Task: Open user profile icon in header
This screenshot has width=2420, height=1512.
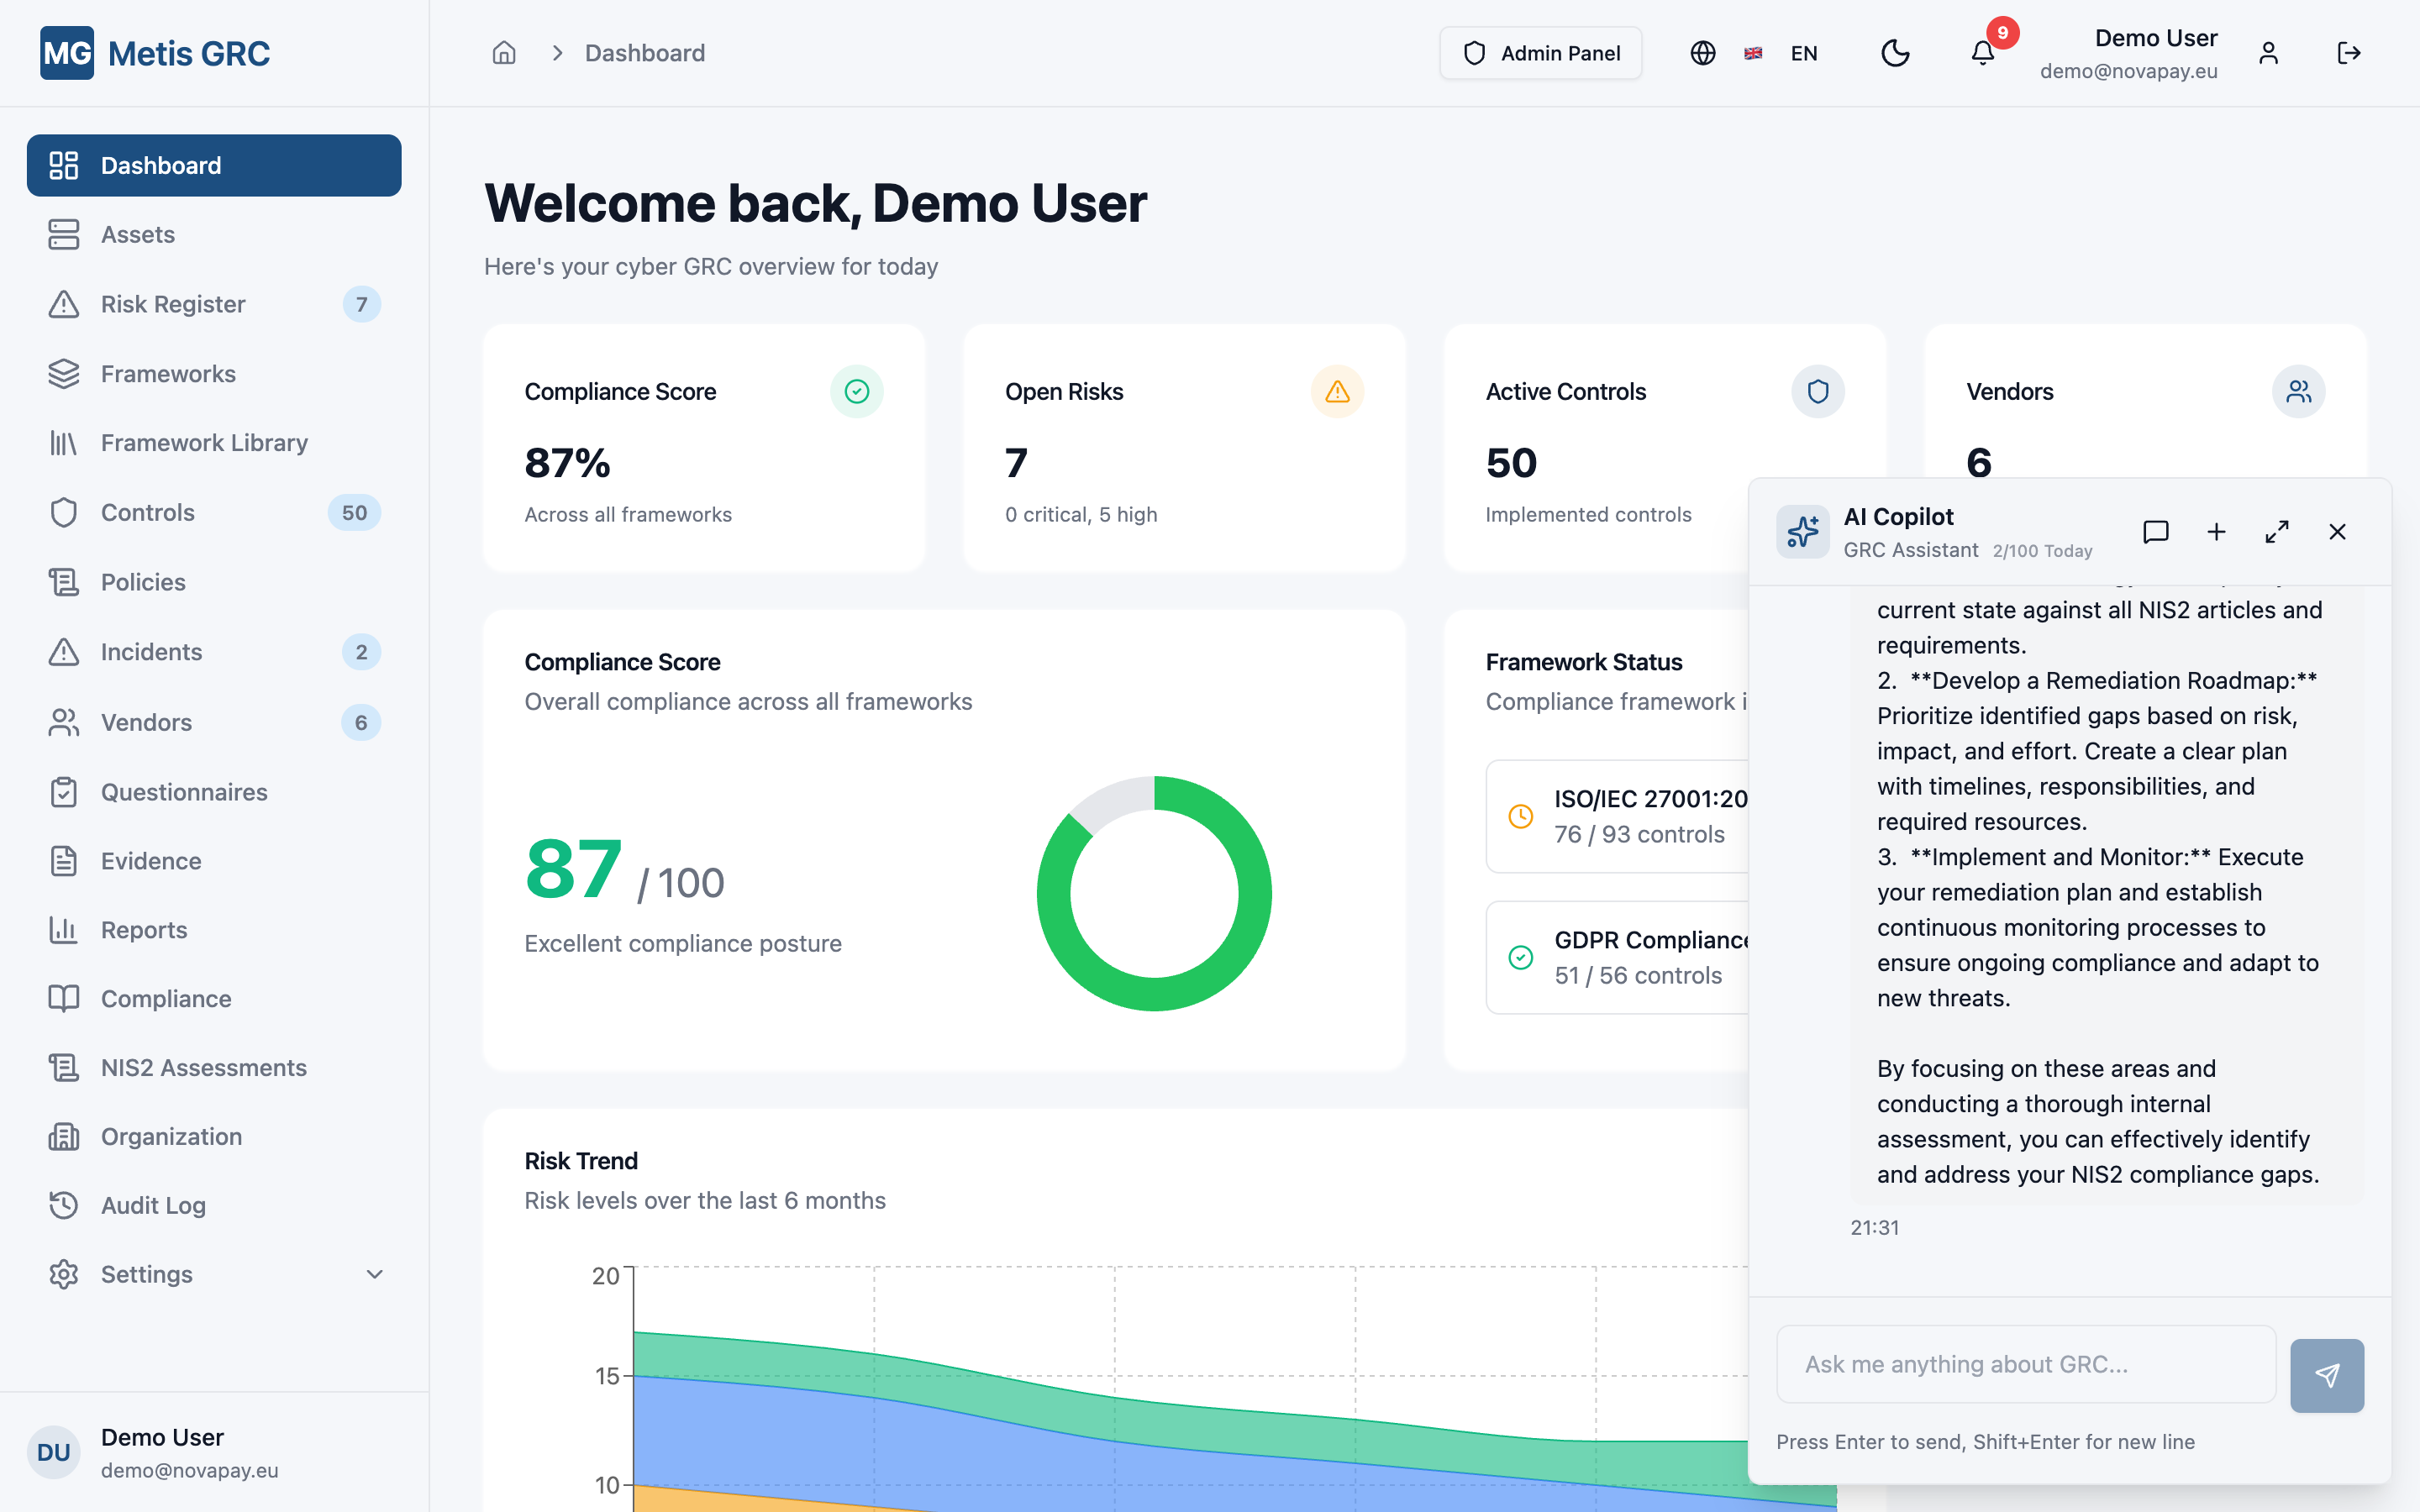Action: click(x=2268, y=53)
